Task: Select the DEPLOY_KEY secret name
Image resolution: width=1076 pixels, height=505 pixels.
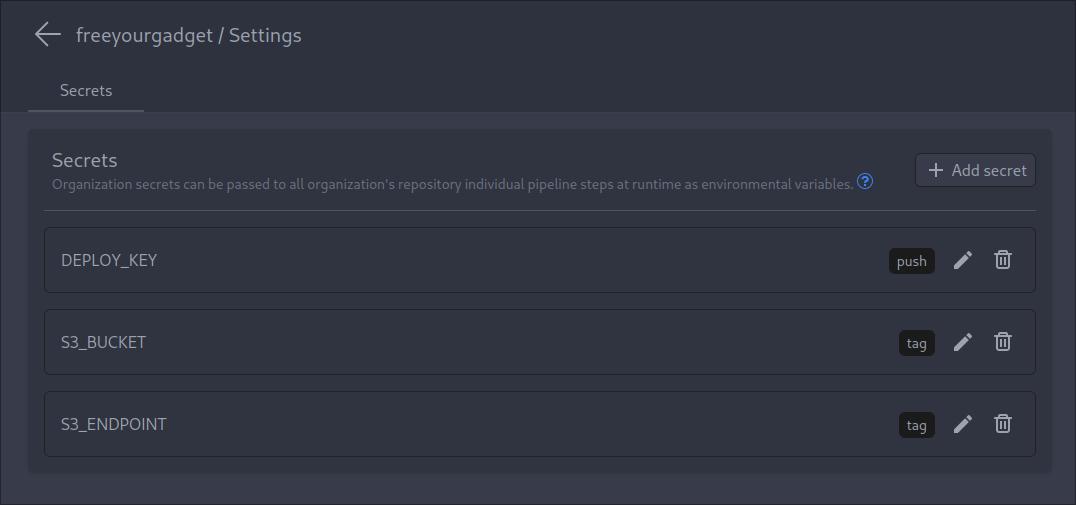Action: click(109, 261)
